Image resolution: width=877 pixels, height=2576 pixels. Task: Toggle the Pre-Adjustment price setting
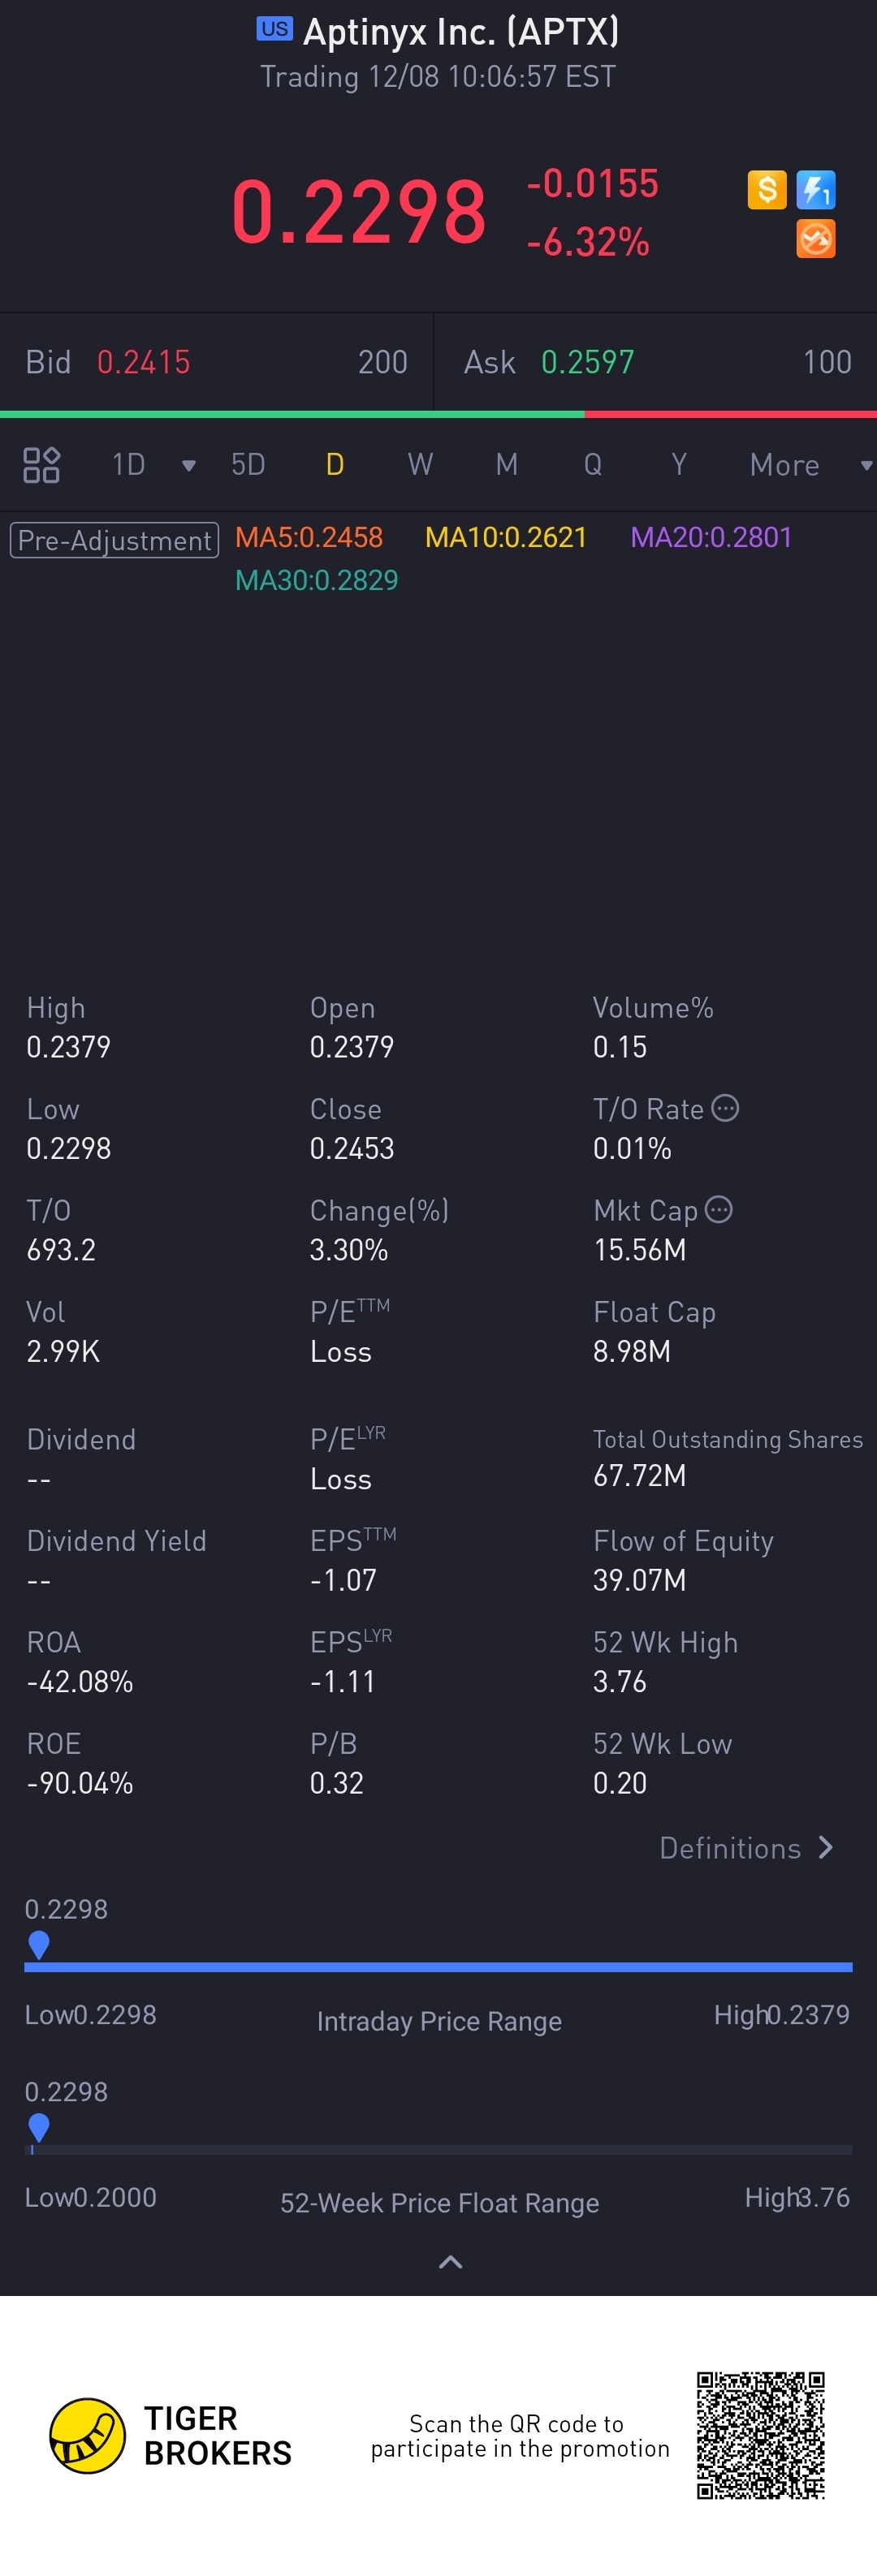pyautogui.click(x=114, y=540)
